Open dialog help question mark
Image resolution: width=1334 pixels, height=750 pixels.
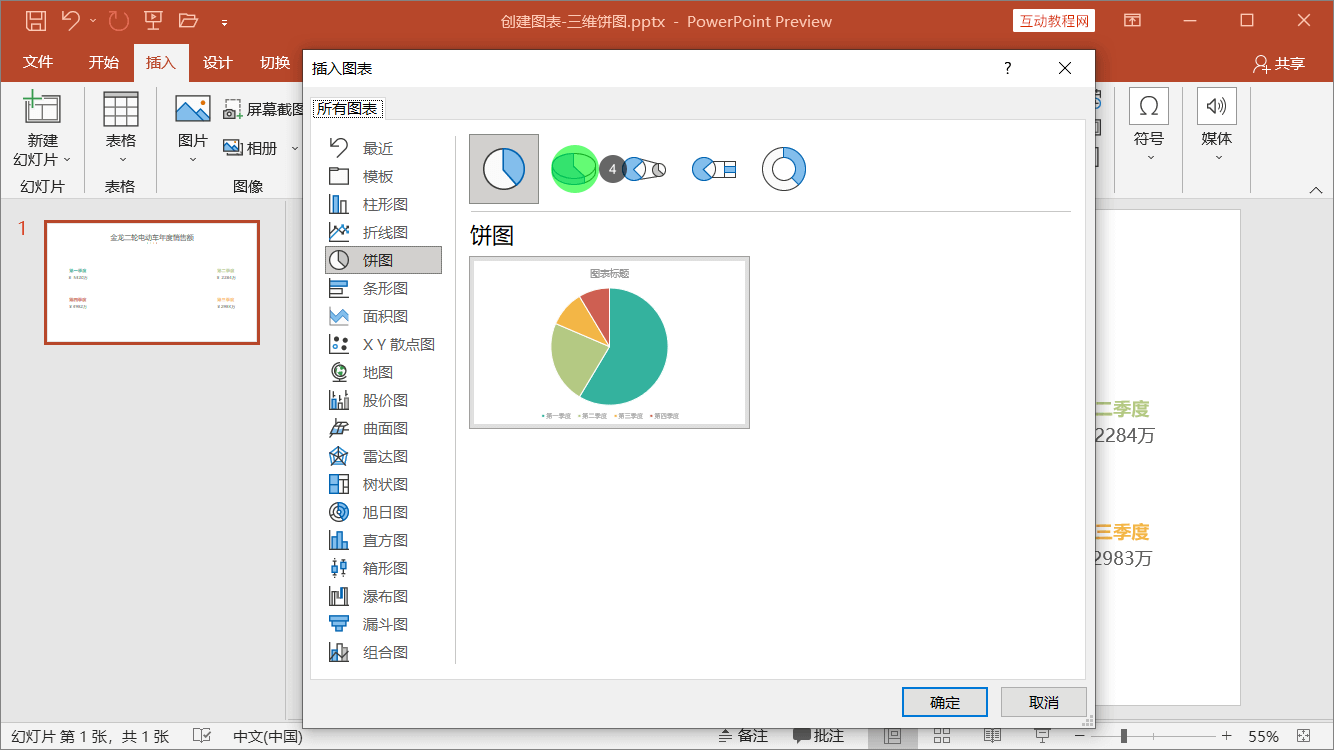[x=1007, y=68]
